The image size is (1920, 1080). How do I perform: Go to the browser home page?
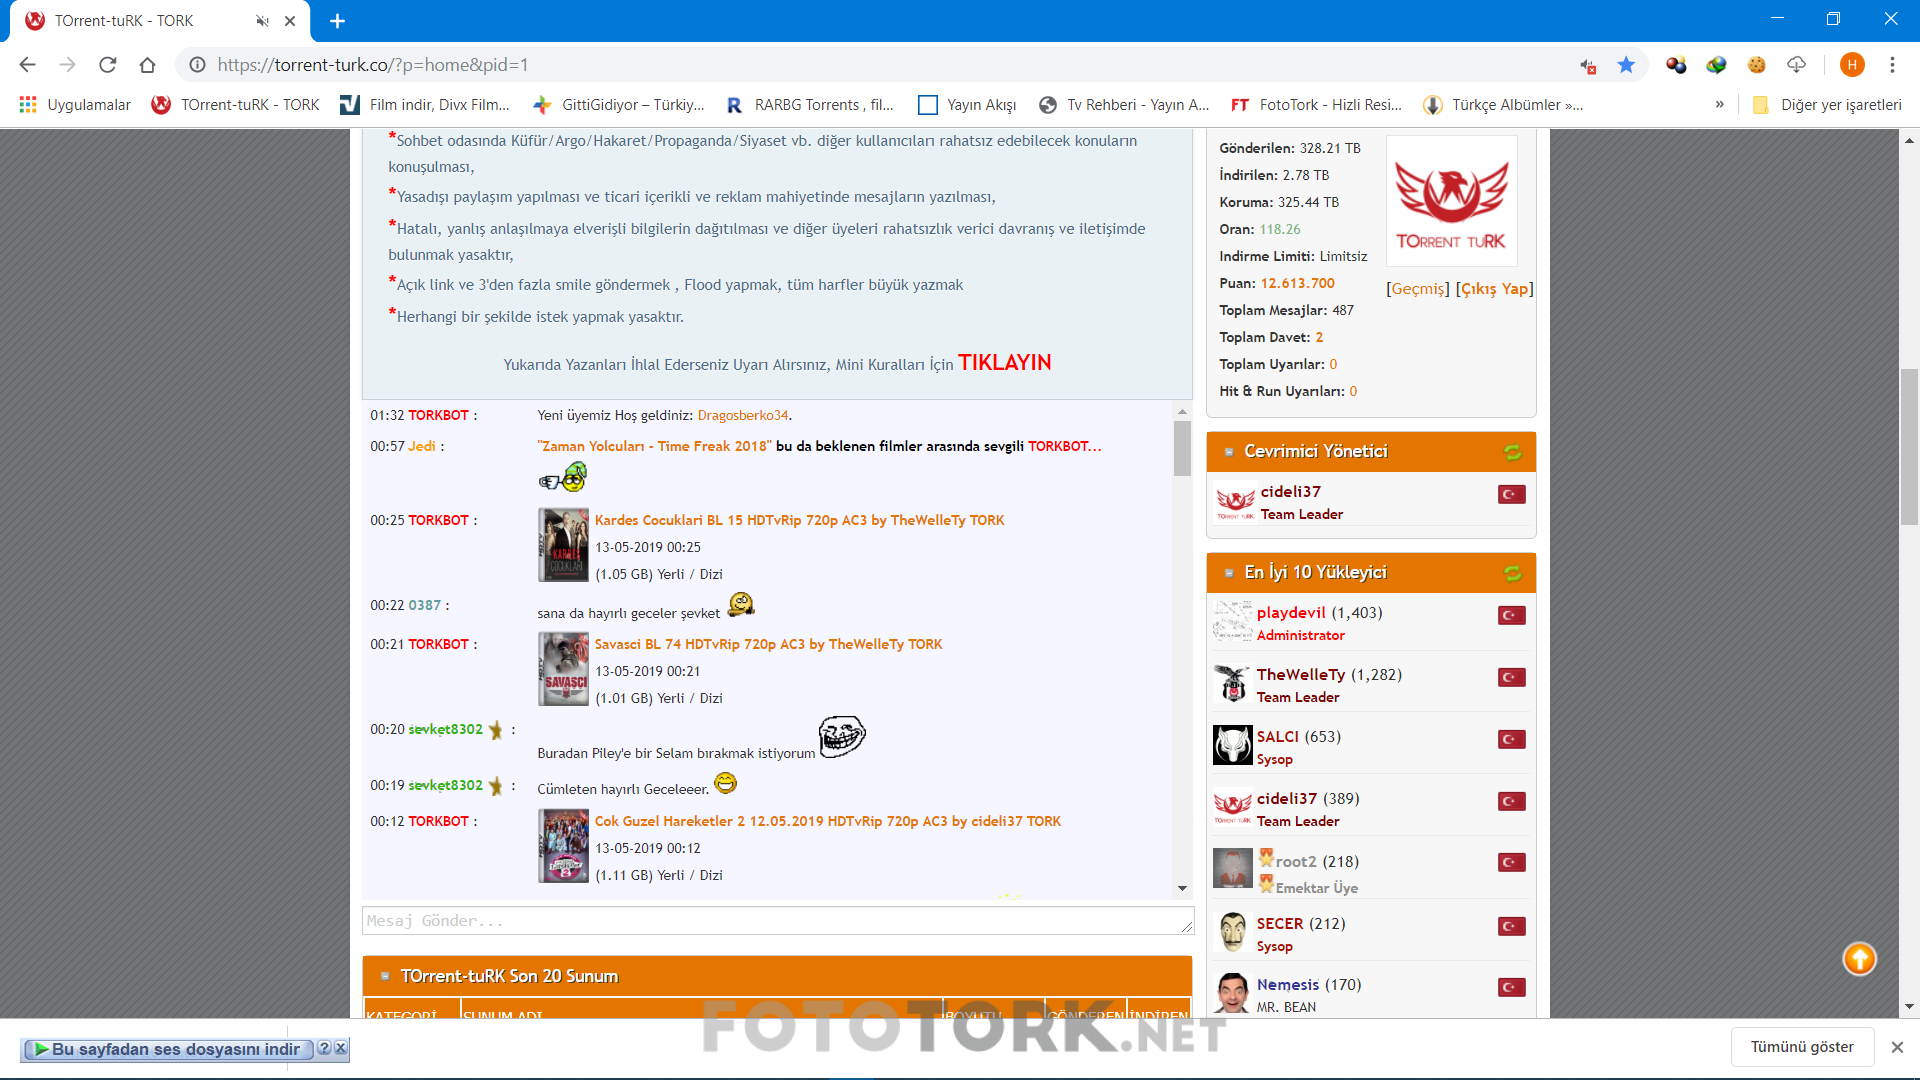point(147,65)
